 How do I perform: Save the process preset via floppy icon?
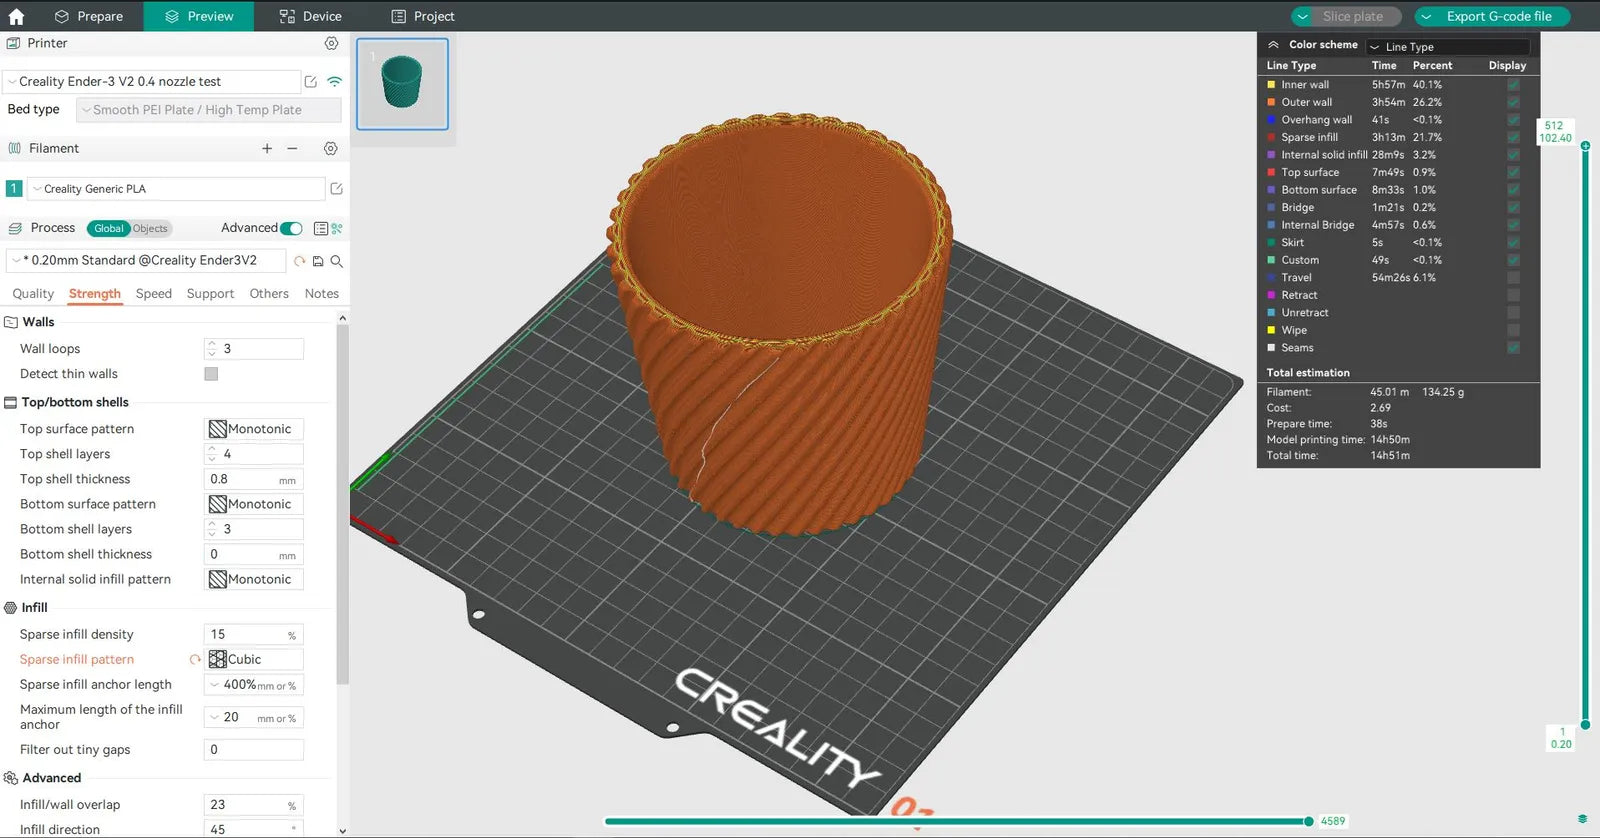pyautogui.click(x=318, y=261)
